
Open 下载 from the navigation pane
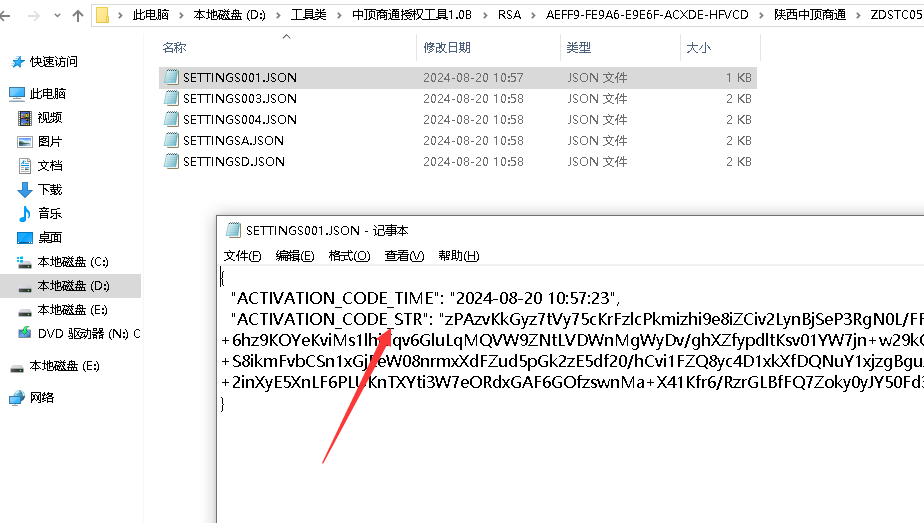click(x=49, y=189)
